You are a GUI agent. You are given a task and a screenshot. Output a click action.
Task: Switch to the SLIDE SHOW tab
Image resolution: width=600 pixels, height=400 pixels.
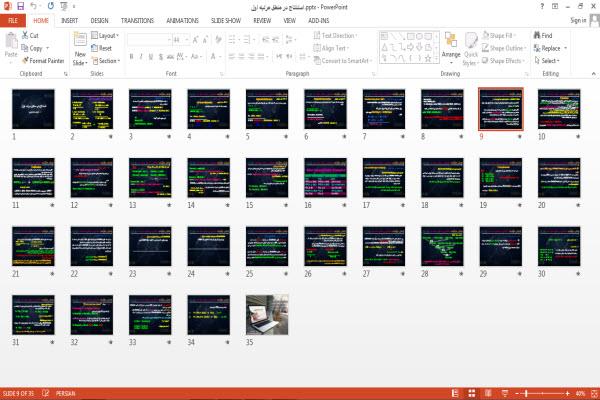226,20
